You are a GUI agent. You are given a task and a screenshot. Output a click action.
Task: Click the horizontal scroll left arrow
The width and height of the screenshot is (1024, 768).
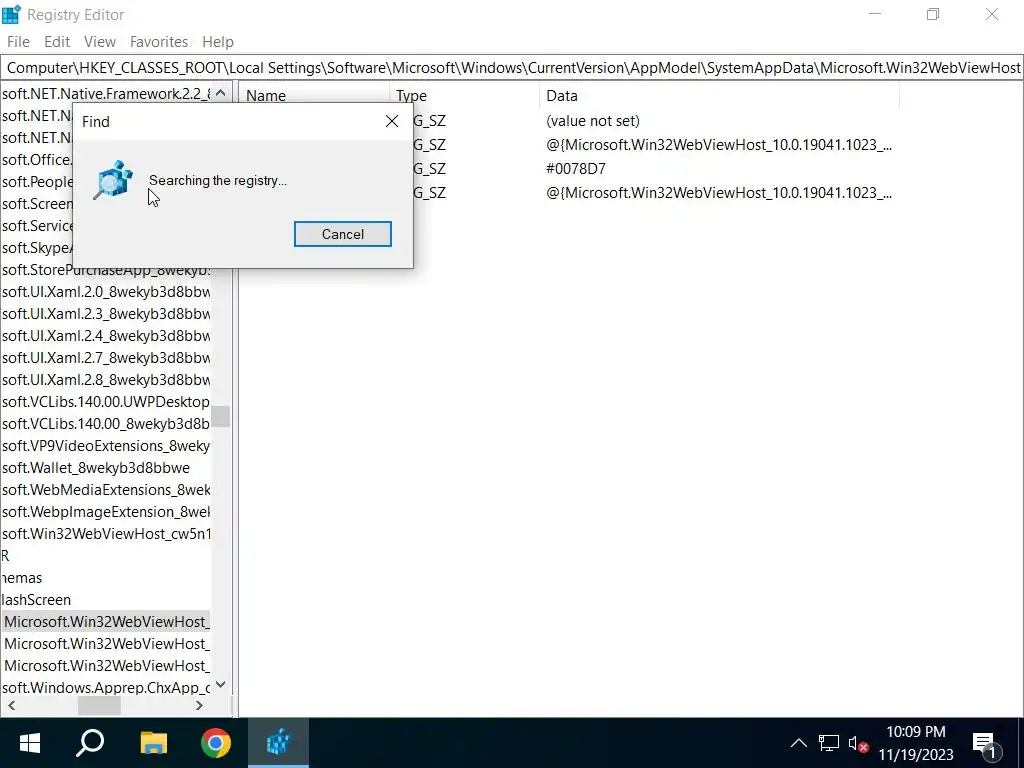click(x=11, y=705)
